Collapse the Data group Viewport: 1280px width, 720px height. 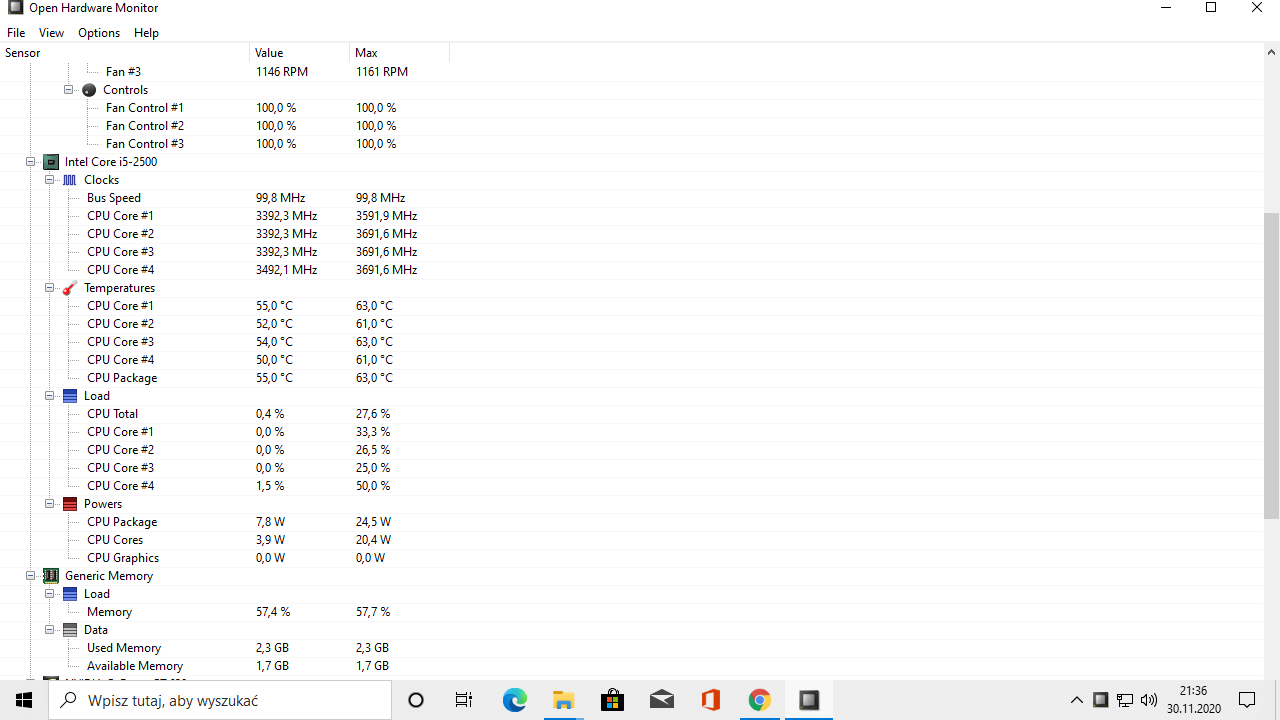point(50,630)
